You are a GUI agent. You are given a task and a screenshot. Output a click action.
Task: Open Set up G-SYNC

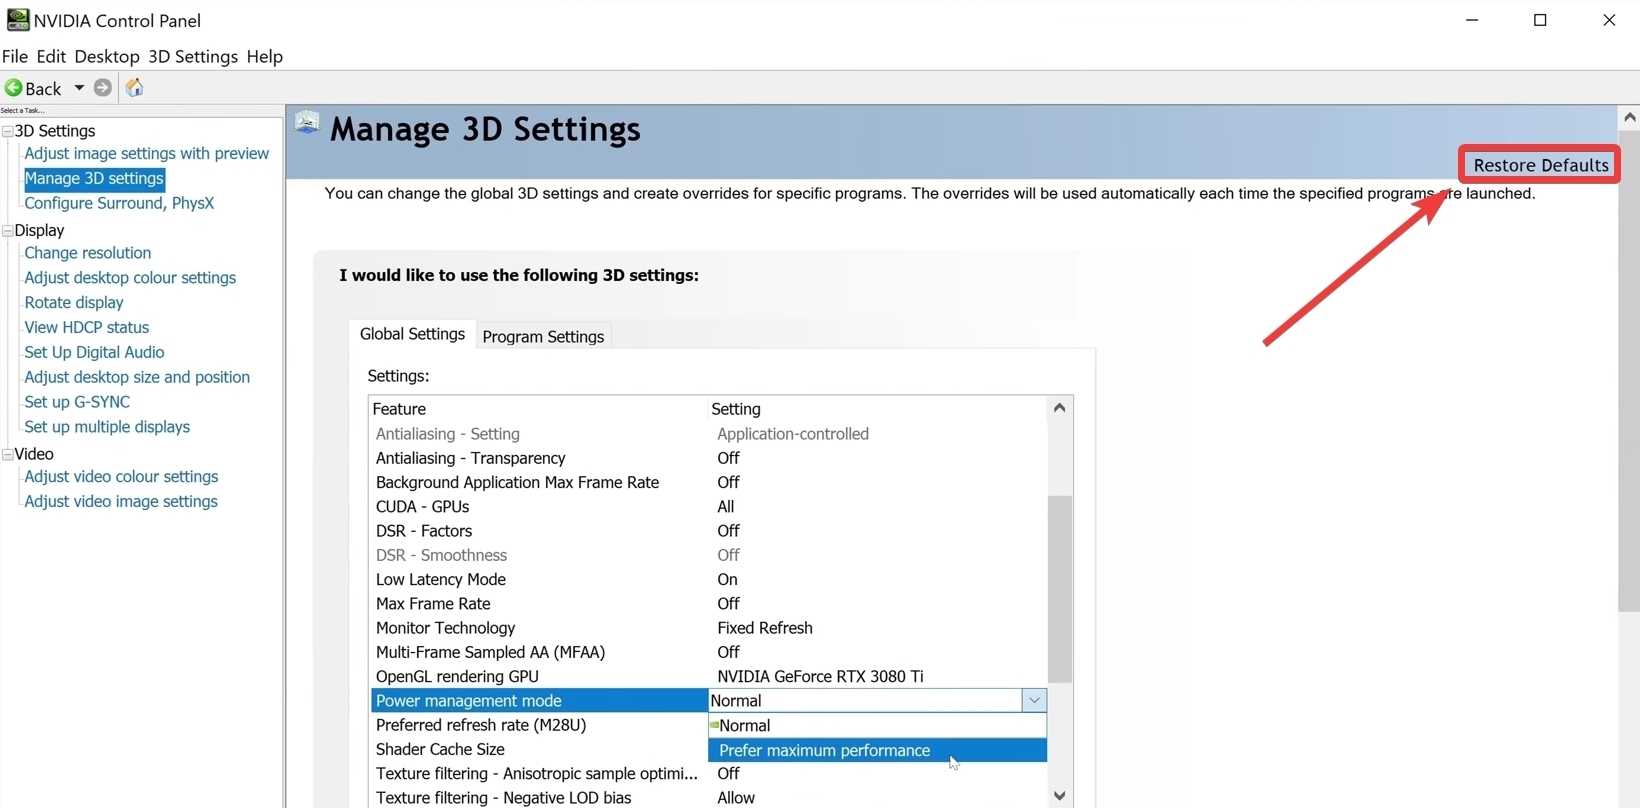click(x=77, y=402)
